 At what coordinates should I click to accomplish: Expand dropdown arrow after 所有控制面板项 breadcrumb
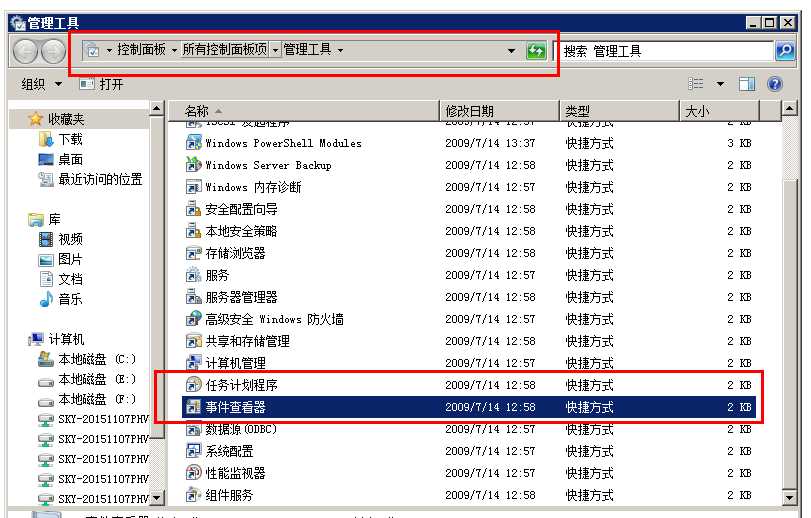[x=275, y=51]
